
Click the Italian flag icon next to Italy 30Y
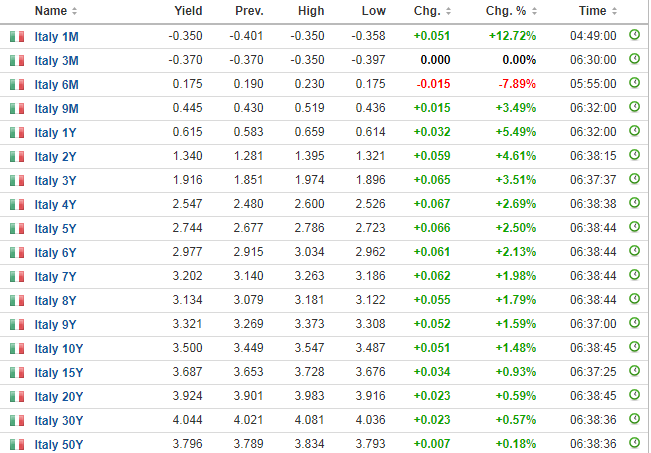point(17,421)
